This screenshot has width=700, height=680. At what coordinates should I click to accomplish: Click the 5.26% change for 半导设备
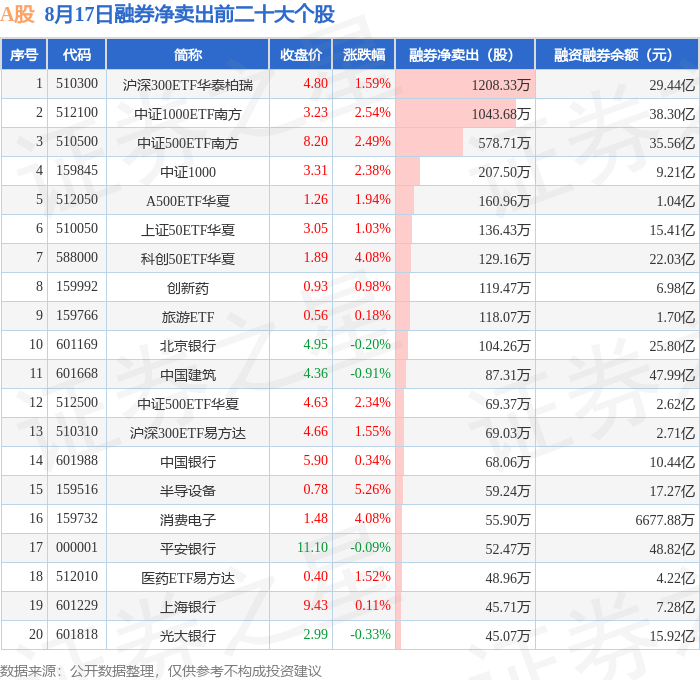pyautogui.click(x=373, y=489)
